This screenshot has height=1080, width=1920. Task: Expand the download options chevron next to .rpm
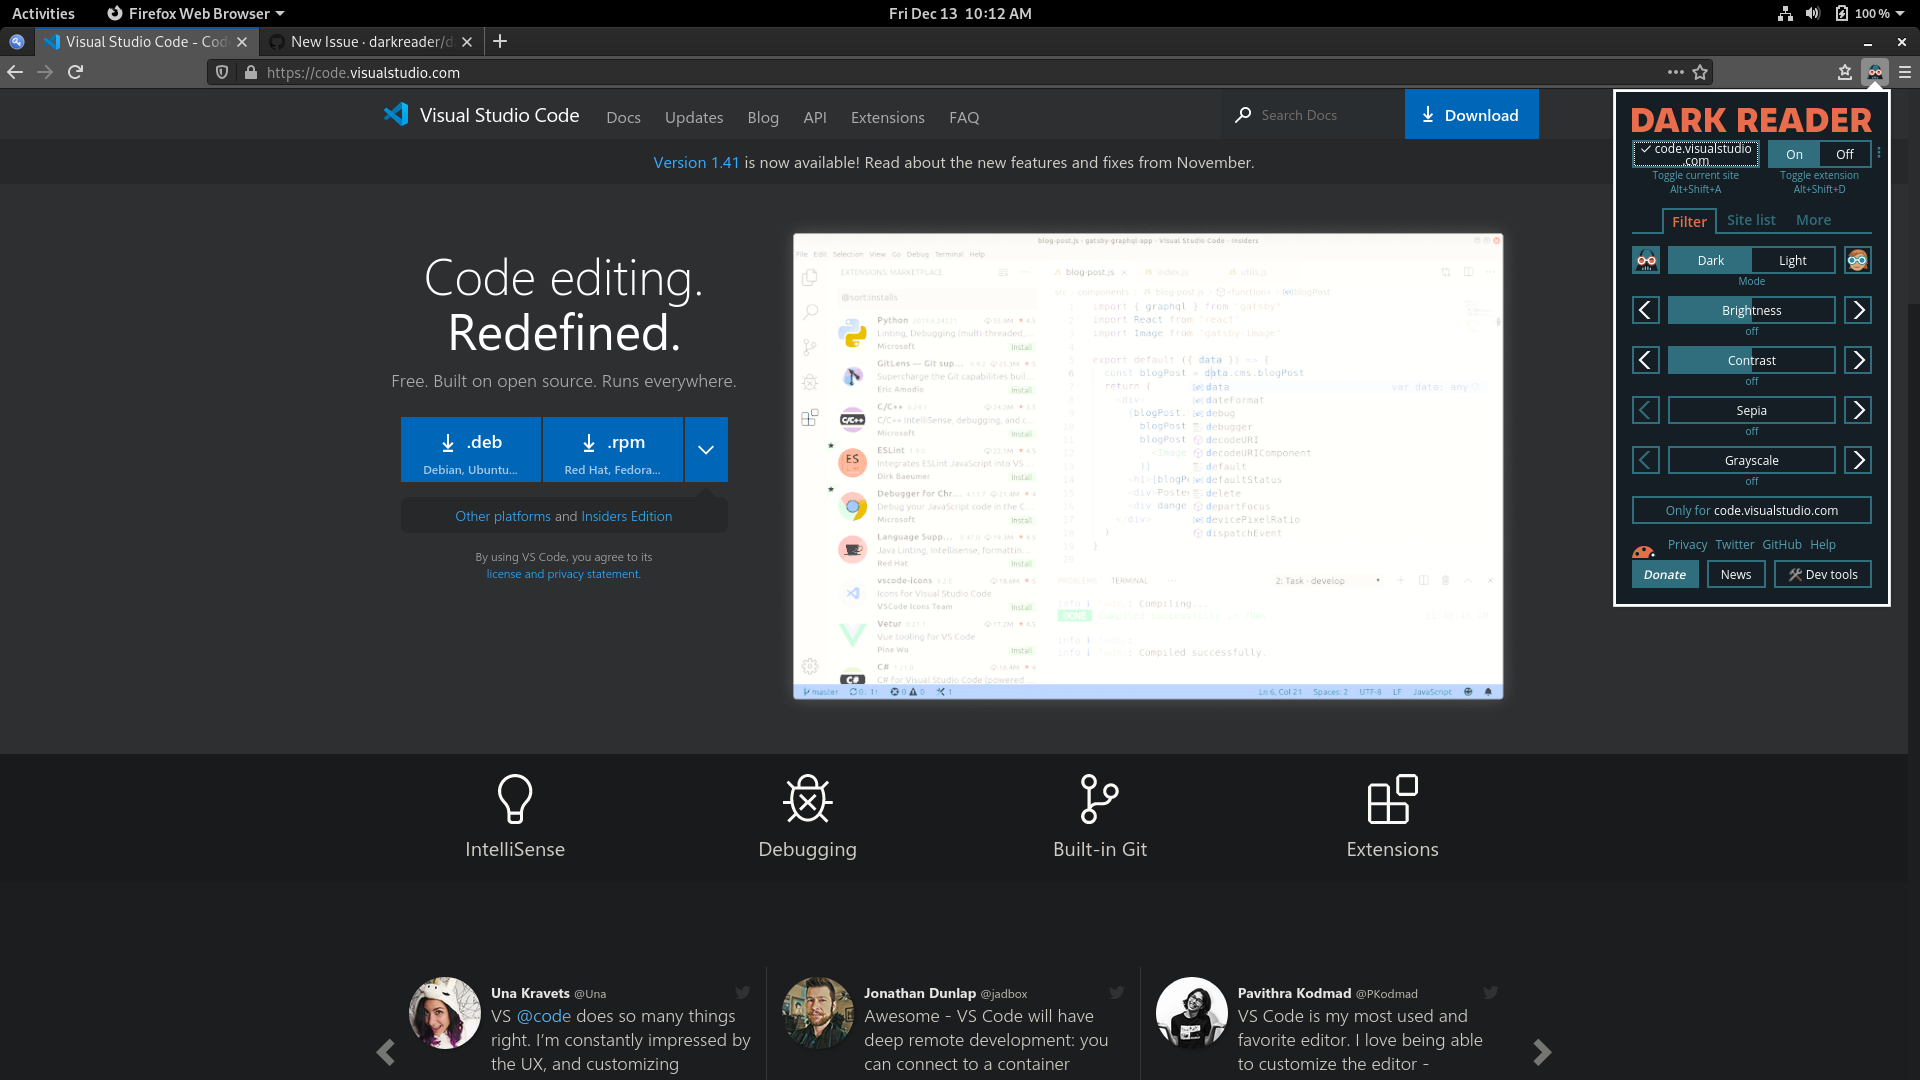706,449
